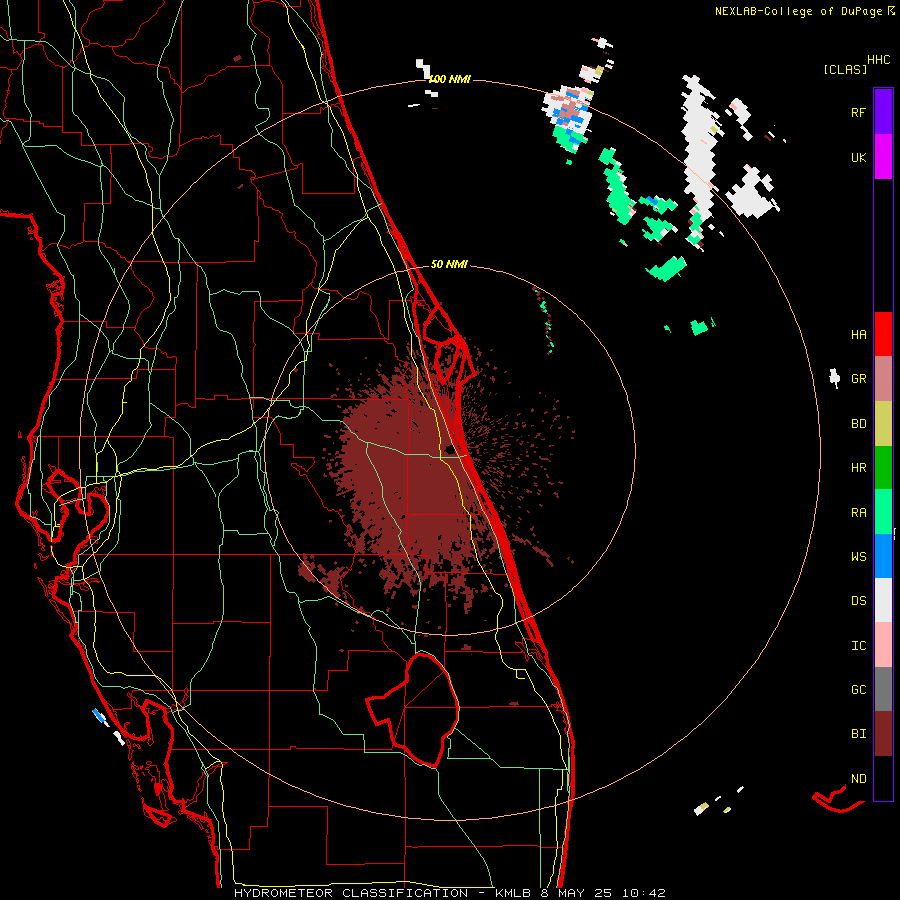Click the HA red legend swatch
Viewport: 900px width, 900px height.
883,334
